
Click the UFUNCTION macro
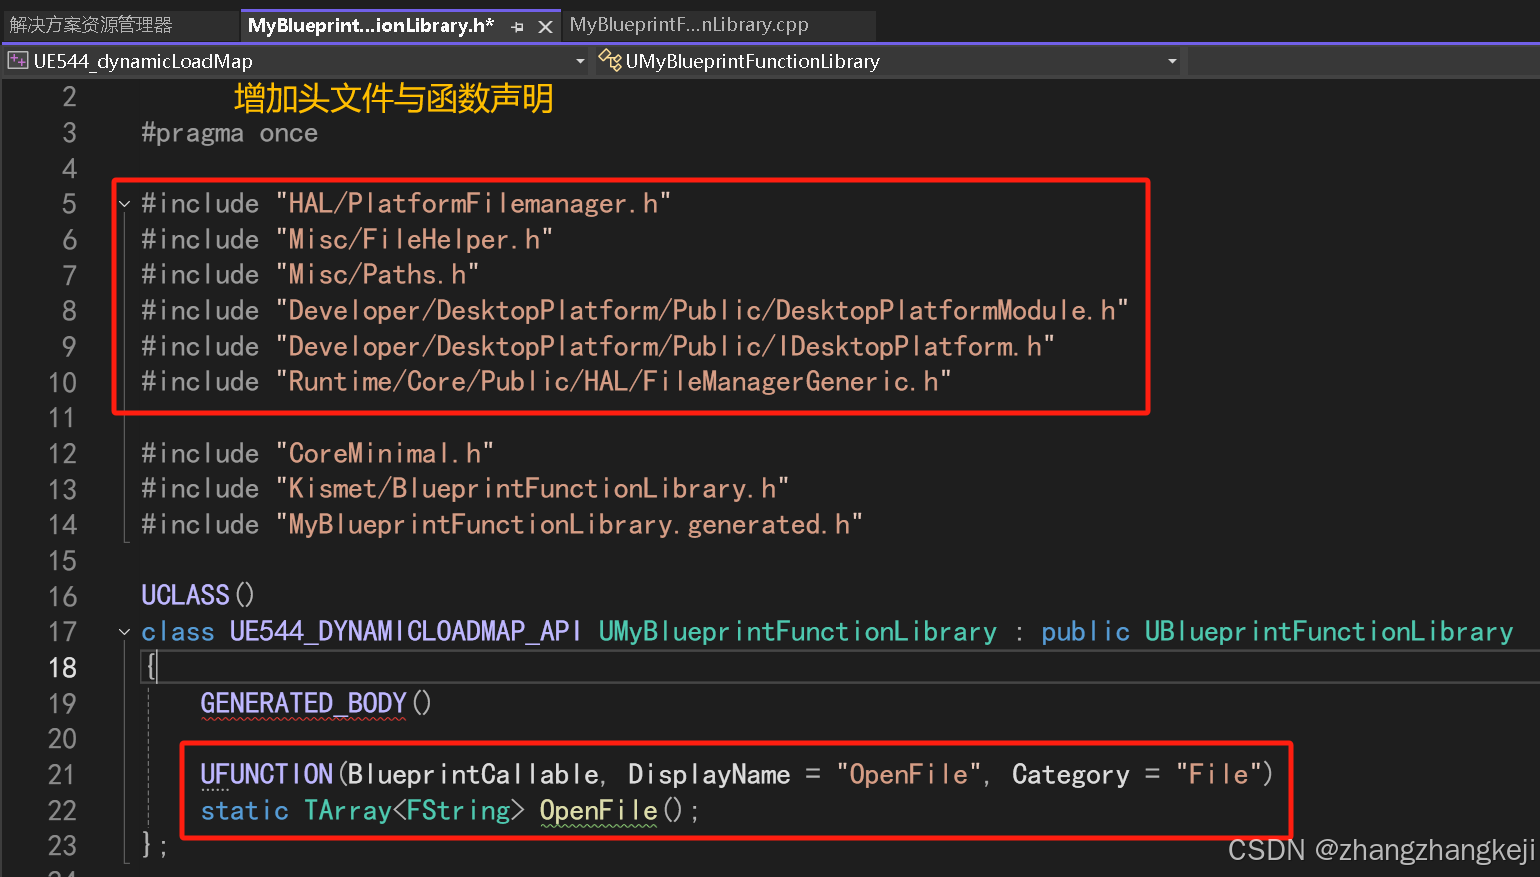pyautogui.click(x=266, y=775)
